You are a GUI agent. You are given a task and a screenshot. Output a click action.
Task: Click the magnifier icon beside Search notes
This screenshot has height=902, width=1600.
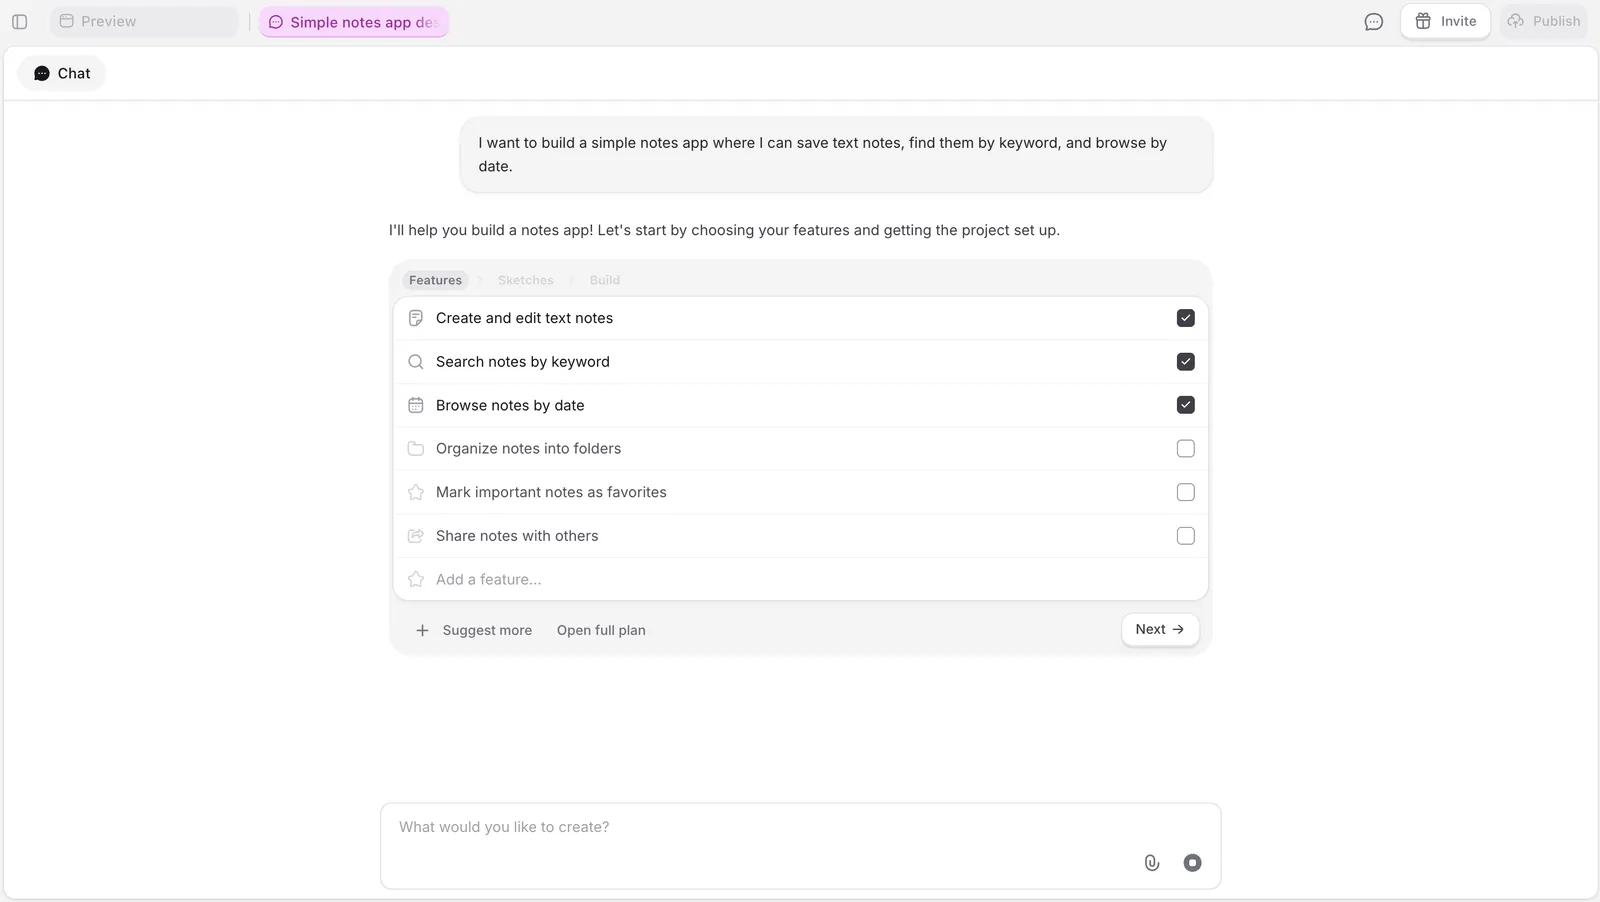[416, 362]
